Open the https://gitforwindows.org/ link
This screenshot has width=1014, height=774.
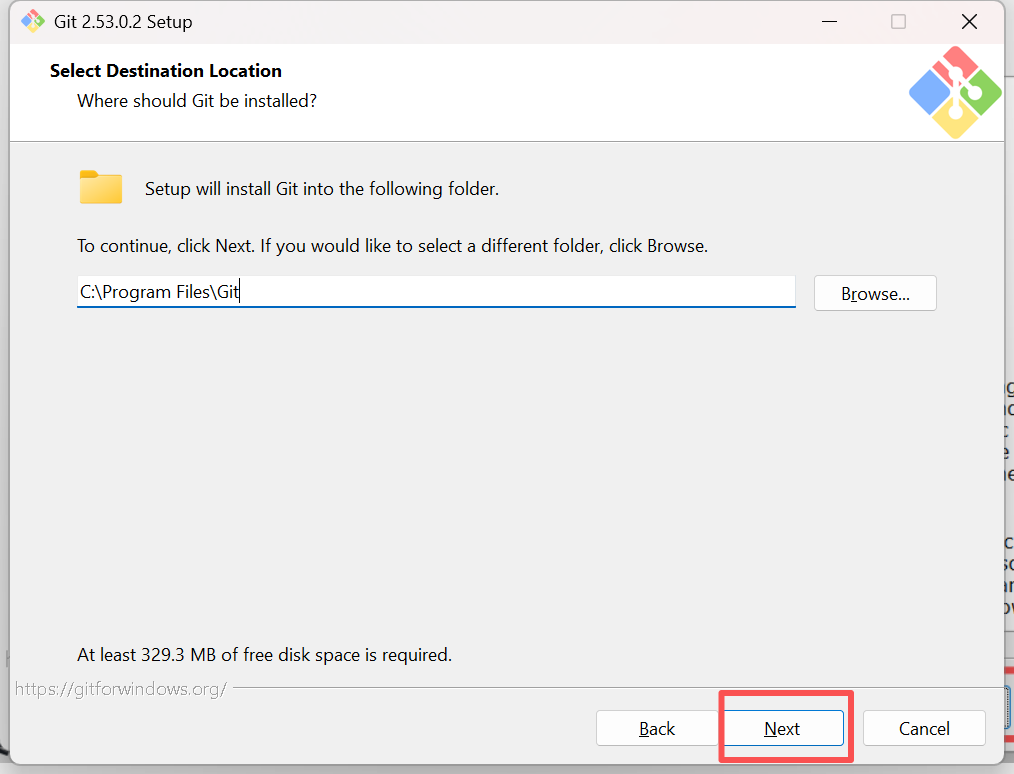point(121,689)
